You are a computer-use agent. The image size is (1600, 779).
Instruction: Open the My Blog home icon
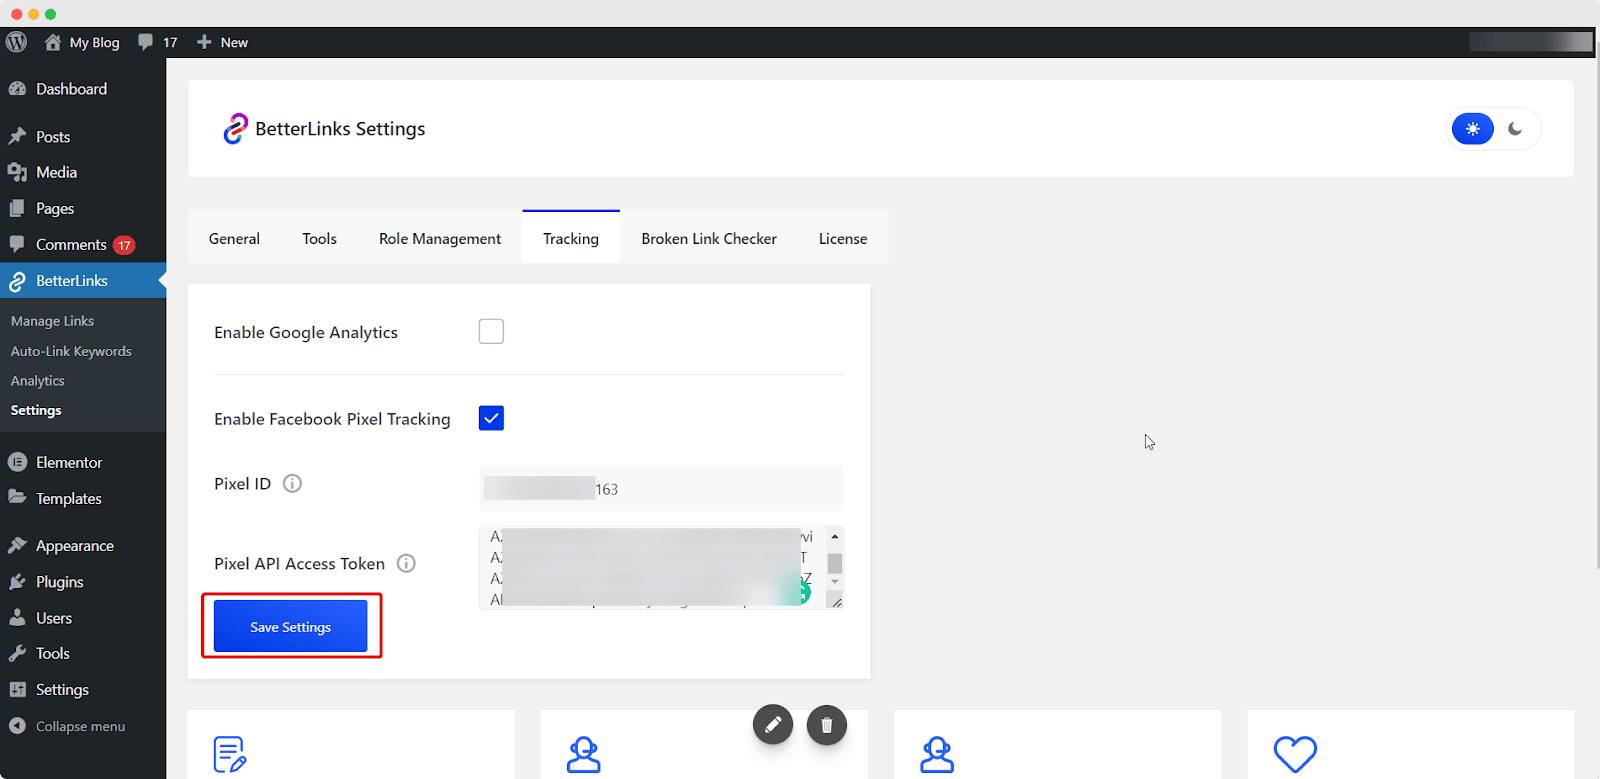53,42
